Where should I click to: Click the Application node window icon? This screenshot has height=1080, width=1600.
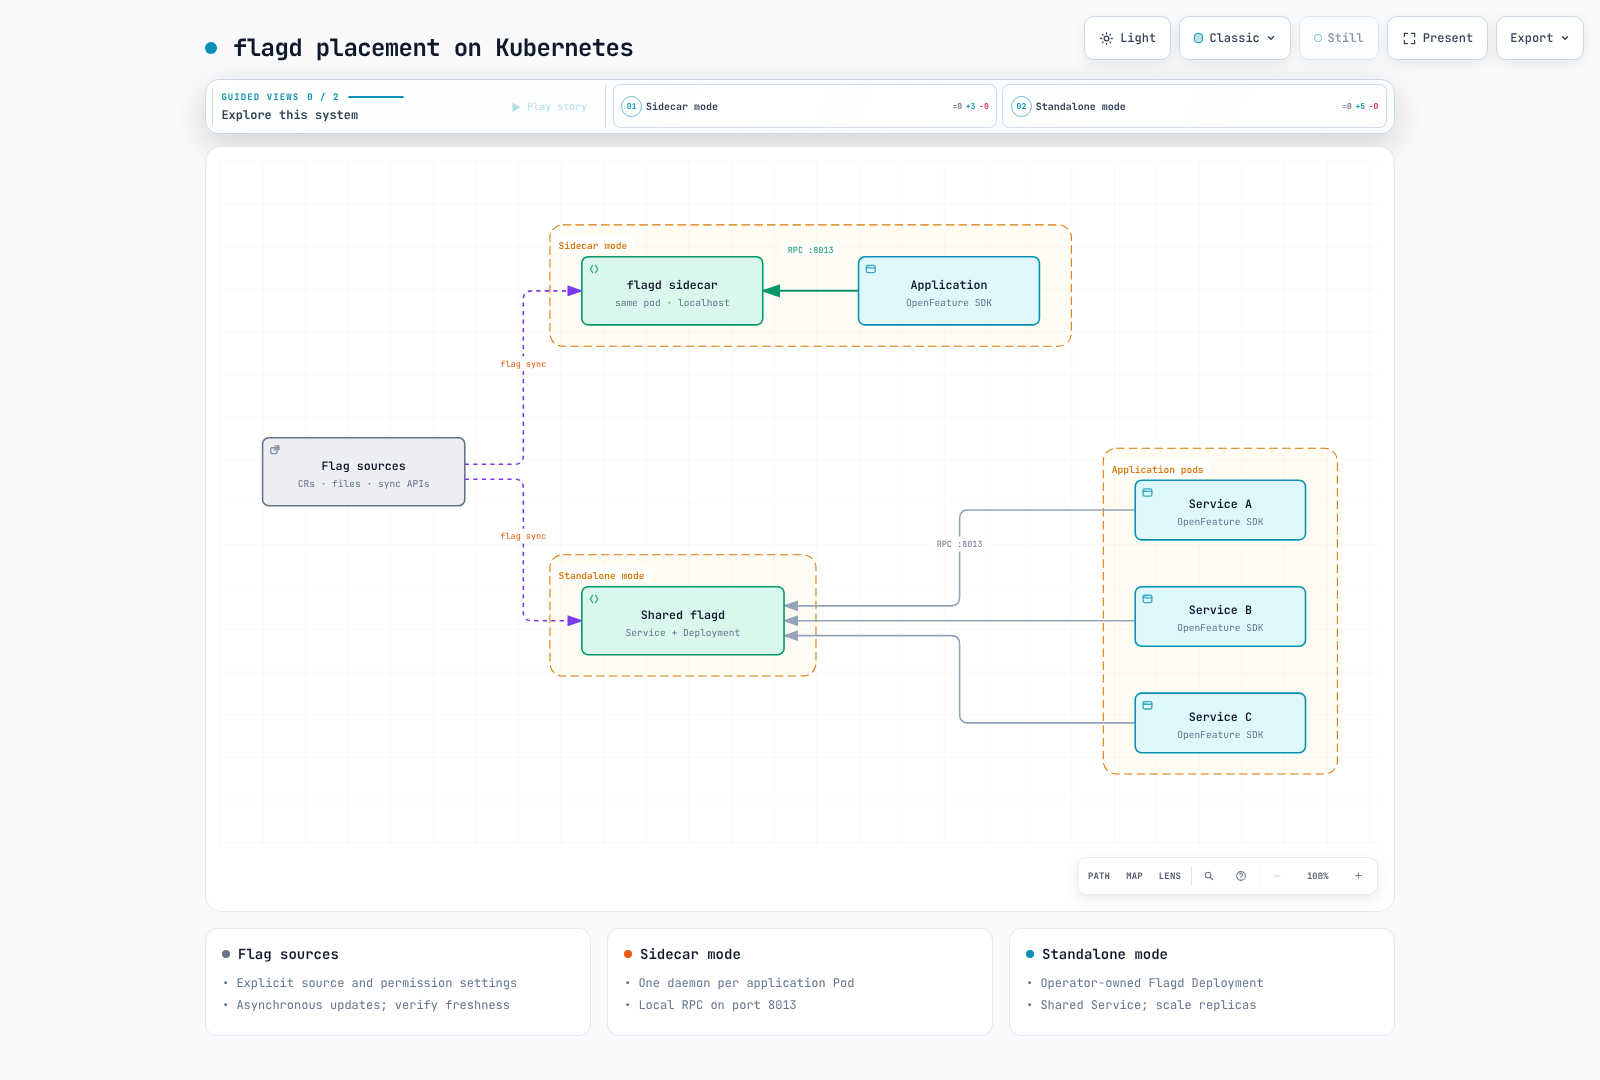871,269
